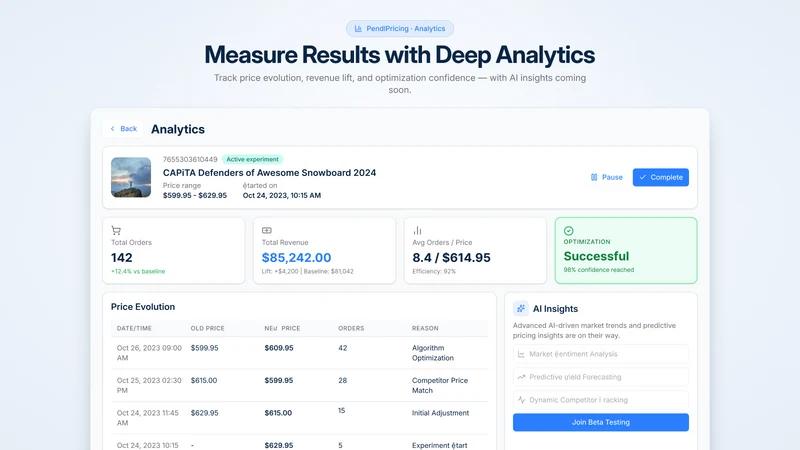Click the Oct 26, 2023 09:00 AM row date
800x450 pixels.
[x=149, y=353]
